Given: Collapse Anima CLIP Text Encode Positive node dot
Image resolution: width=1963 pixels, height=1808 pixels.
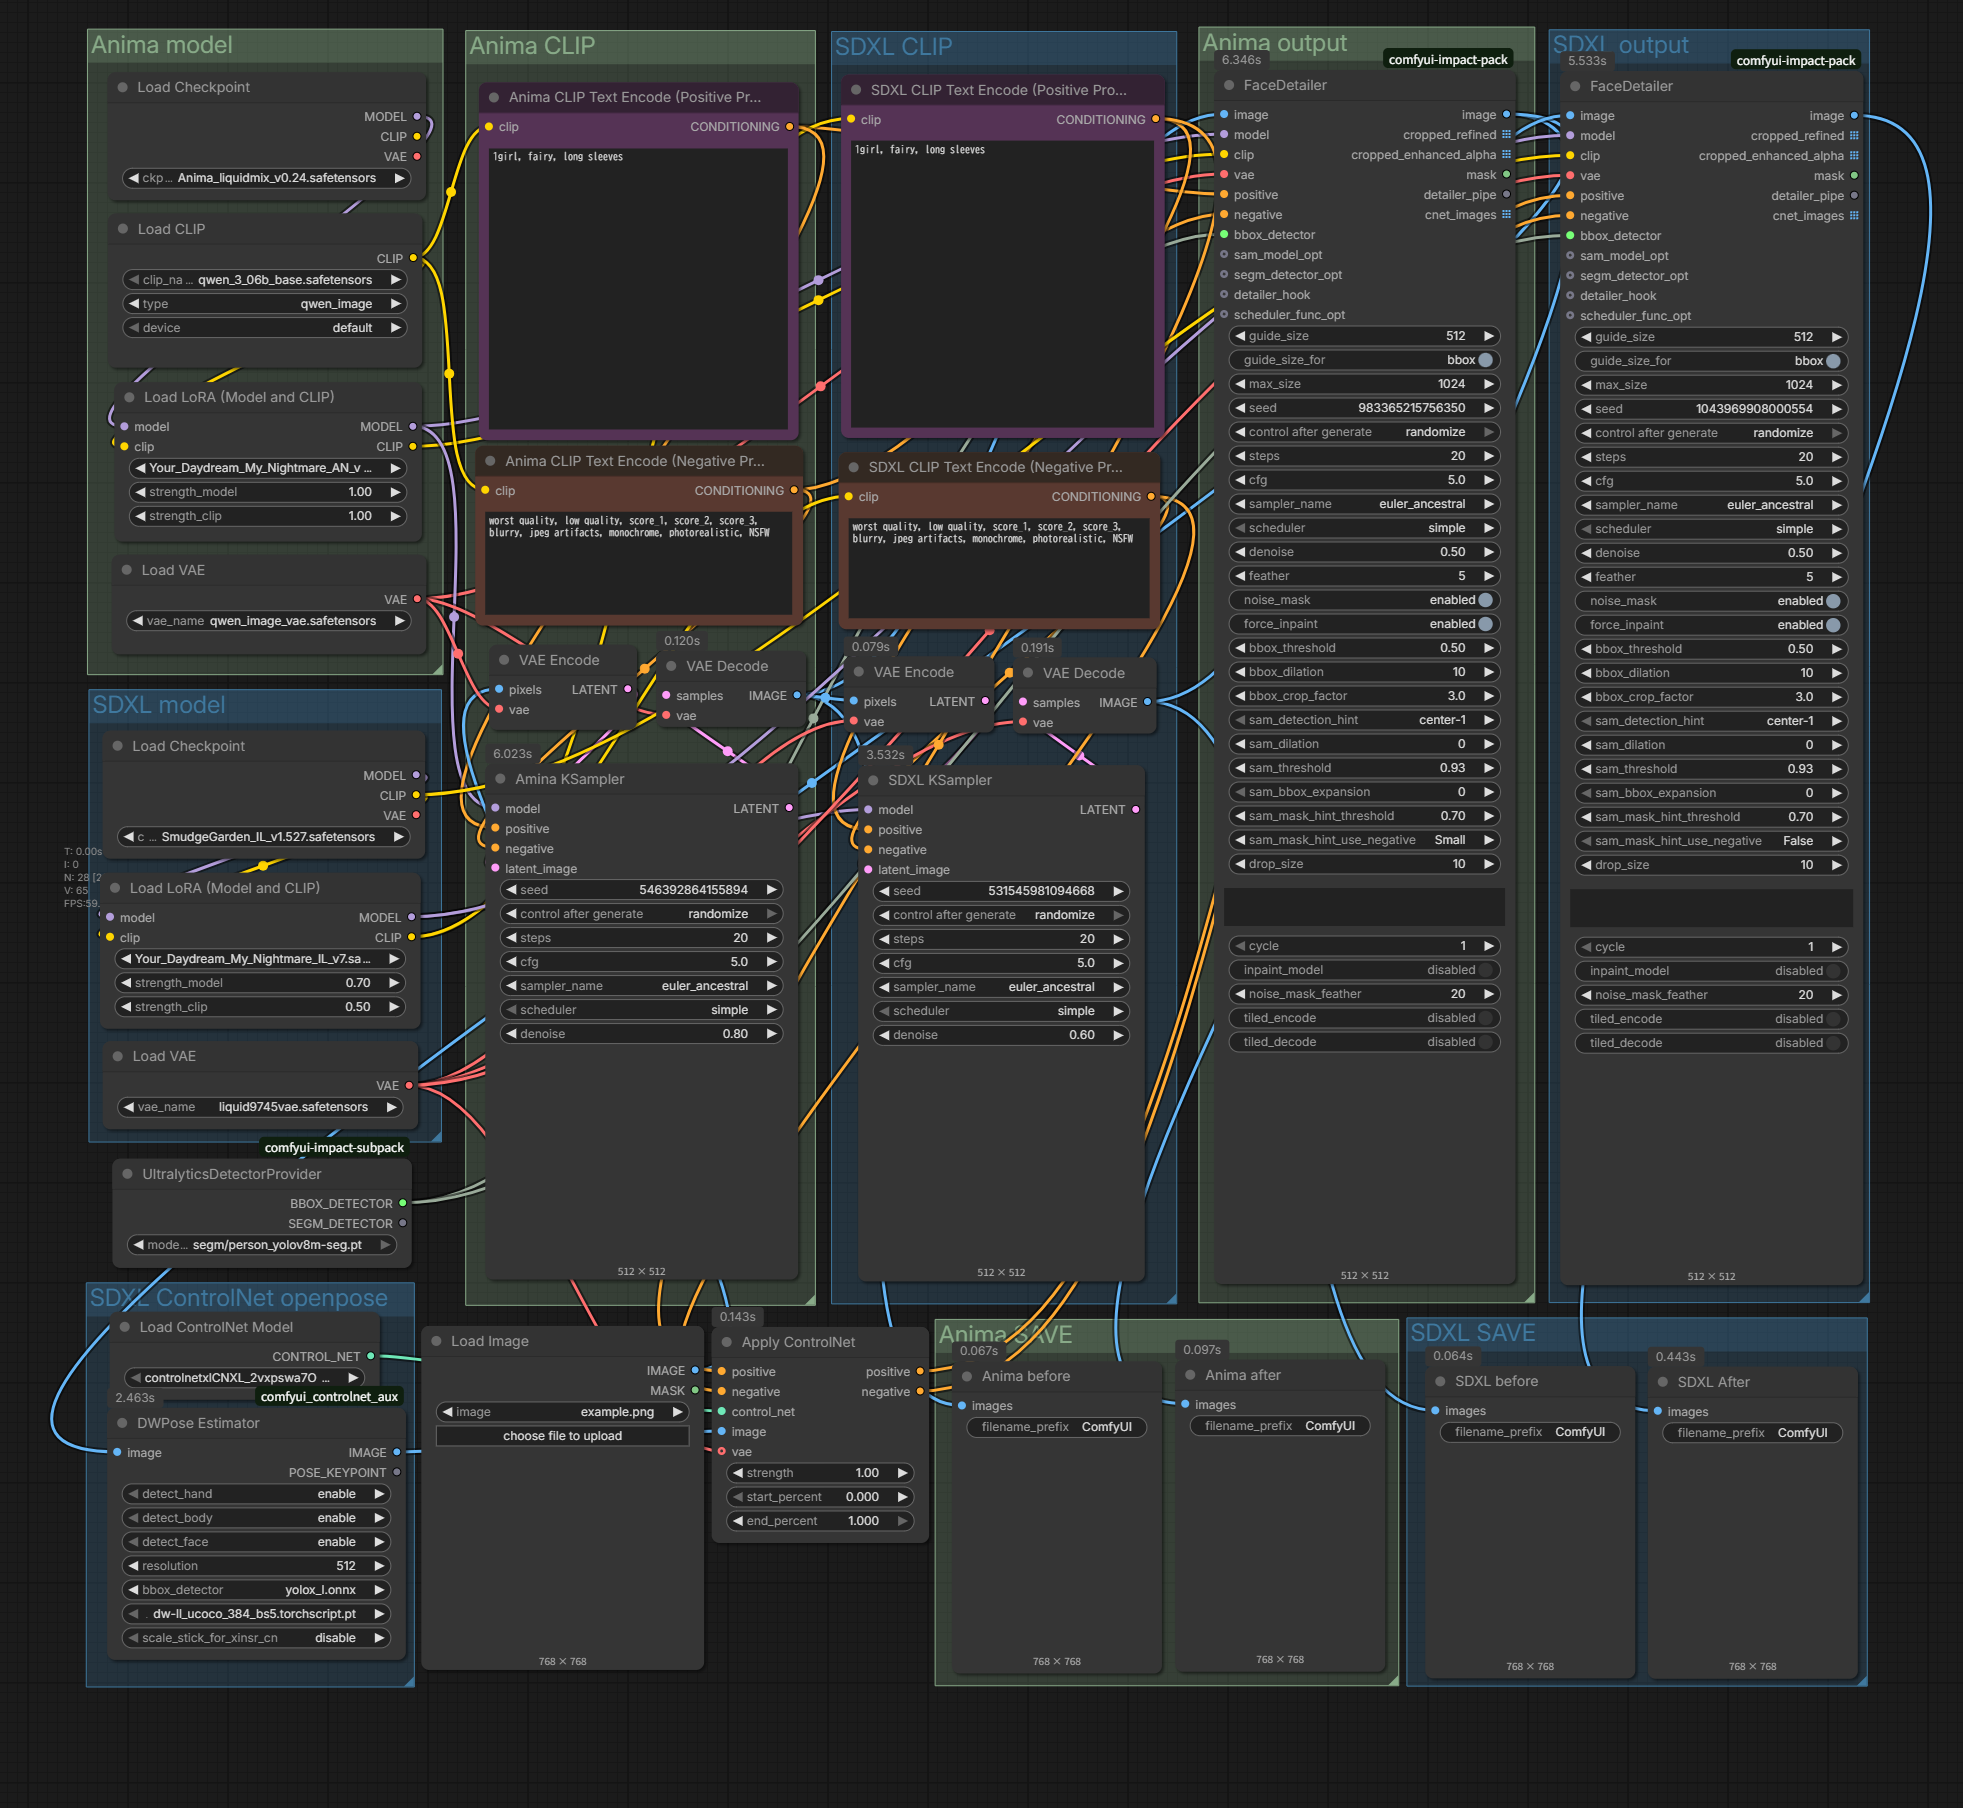Looking at the screenshot, I should (494, 97).
